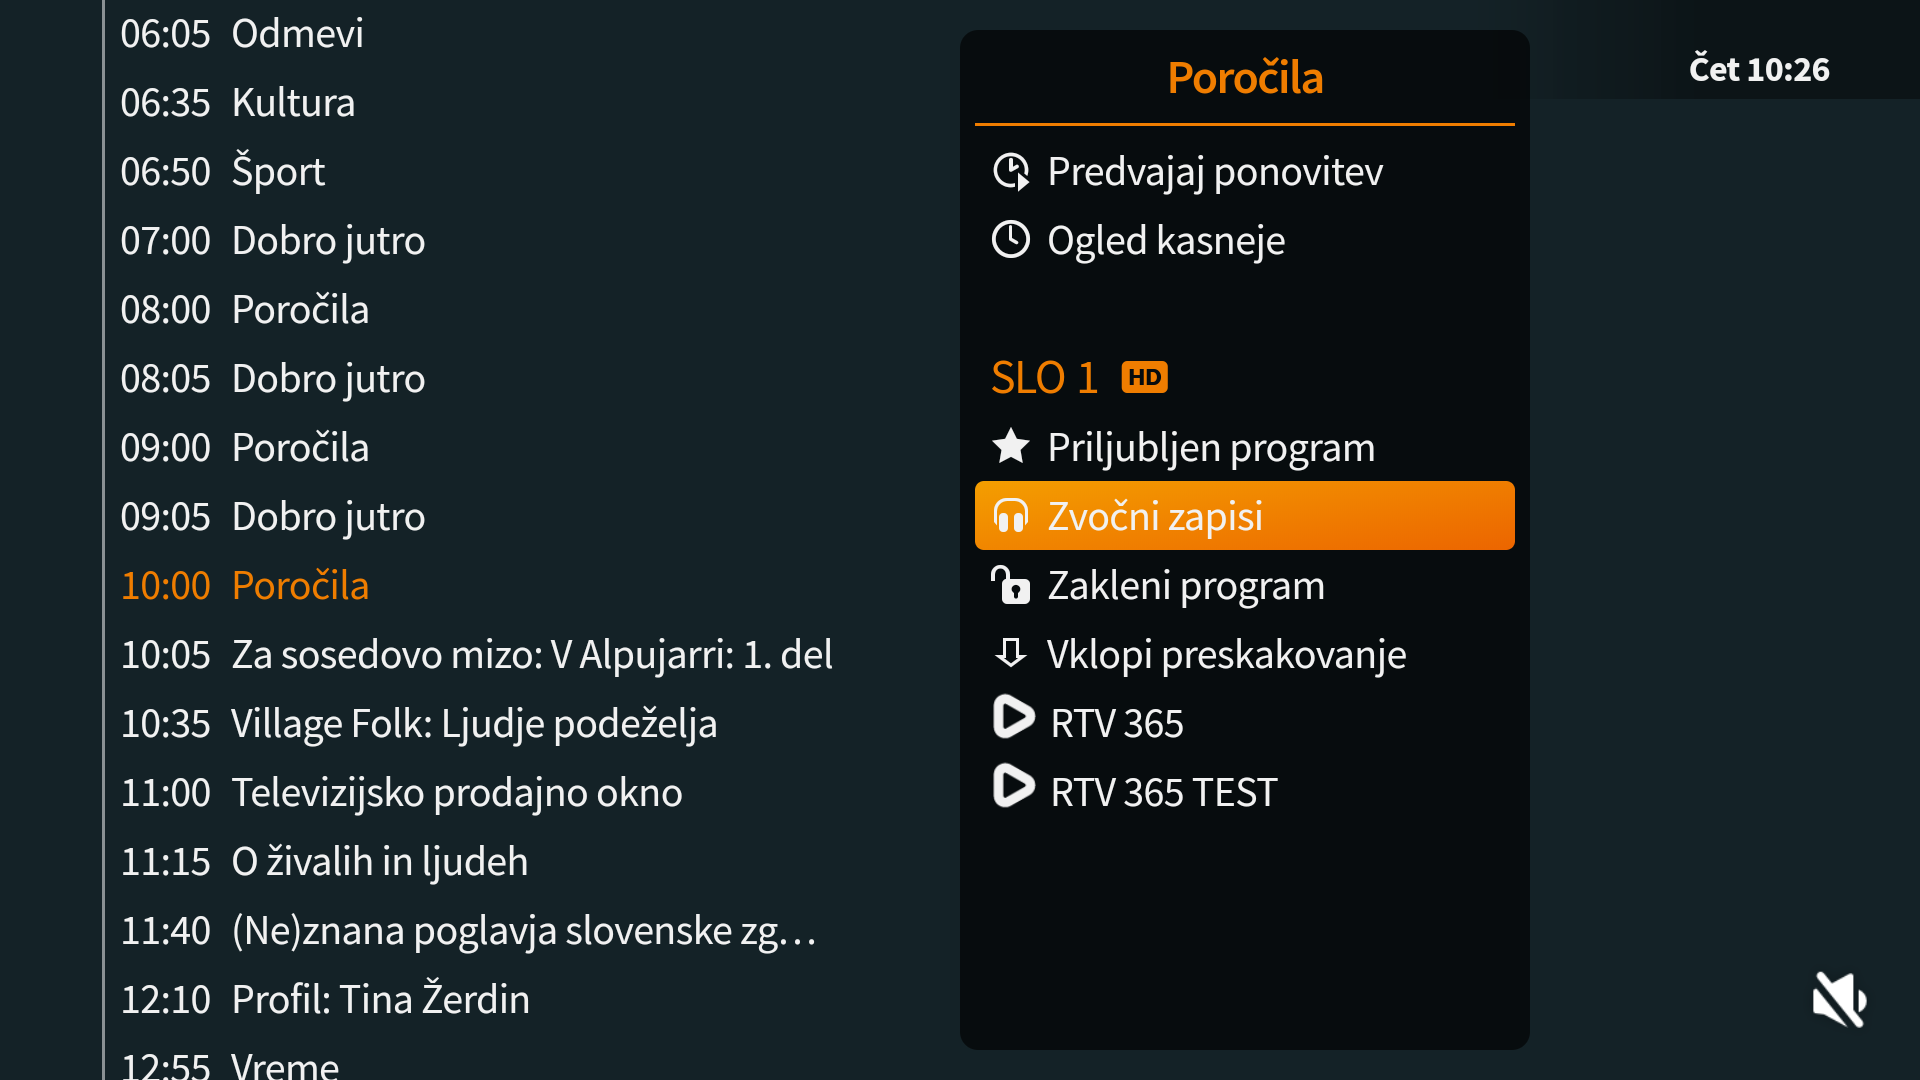Click the RTV 365 TEST play icon
This screenshot has width=1920, height=1080.
1013,787
